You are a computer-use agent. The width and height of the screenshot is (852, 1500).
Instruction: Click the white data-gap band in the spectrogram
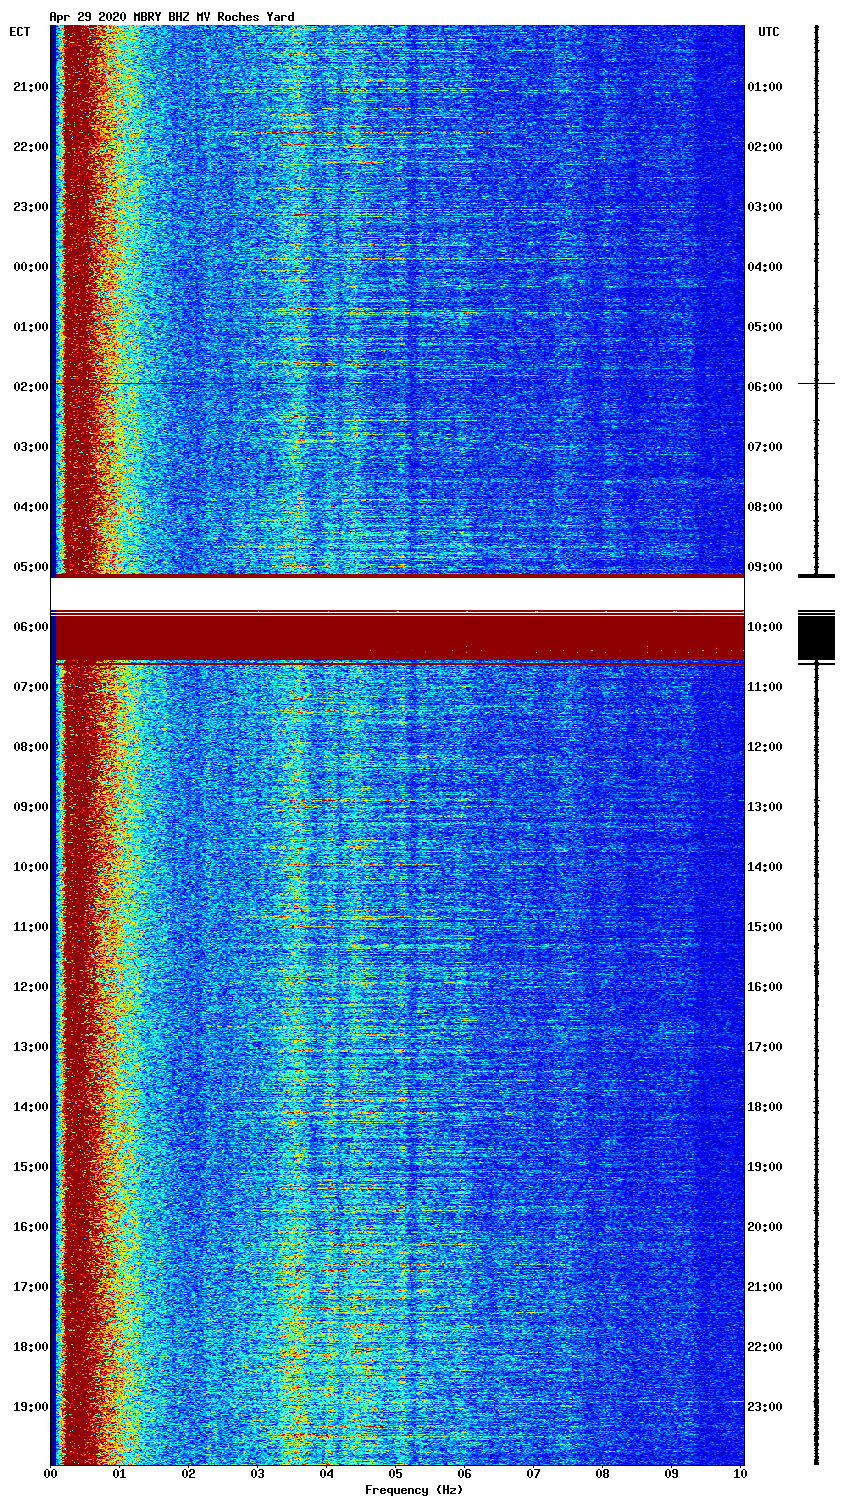tap(397, 594)
